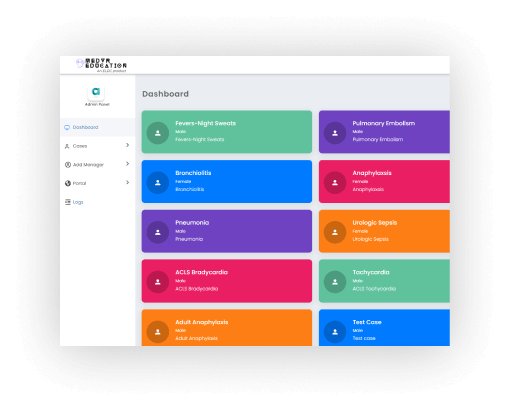Click the Admin Panel avatar icon

[96, 92]
